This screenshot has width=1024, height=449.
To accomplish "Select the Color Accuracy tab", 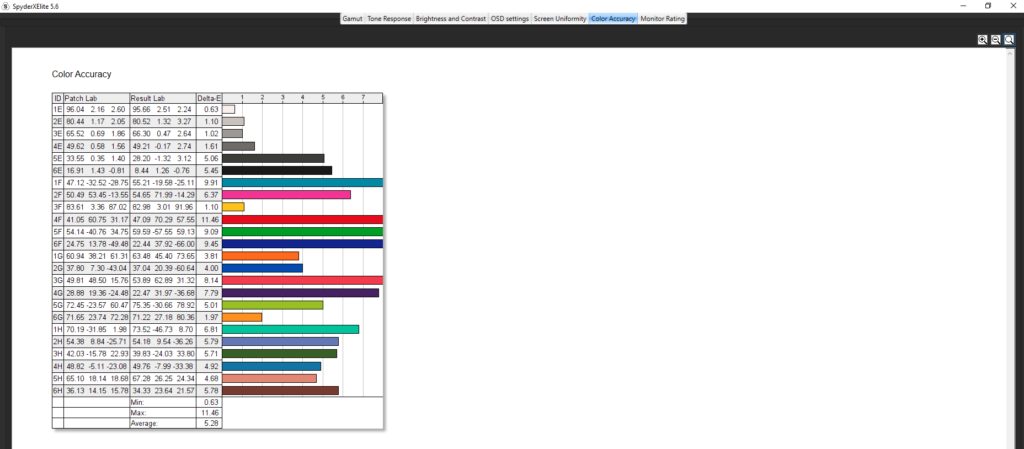I will click(x=613, y=18).
